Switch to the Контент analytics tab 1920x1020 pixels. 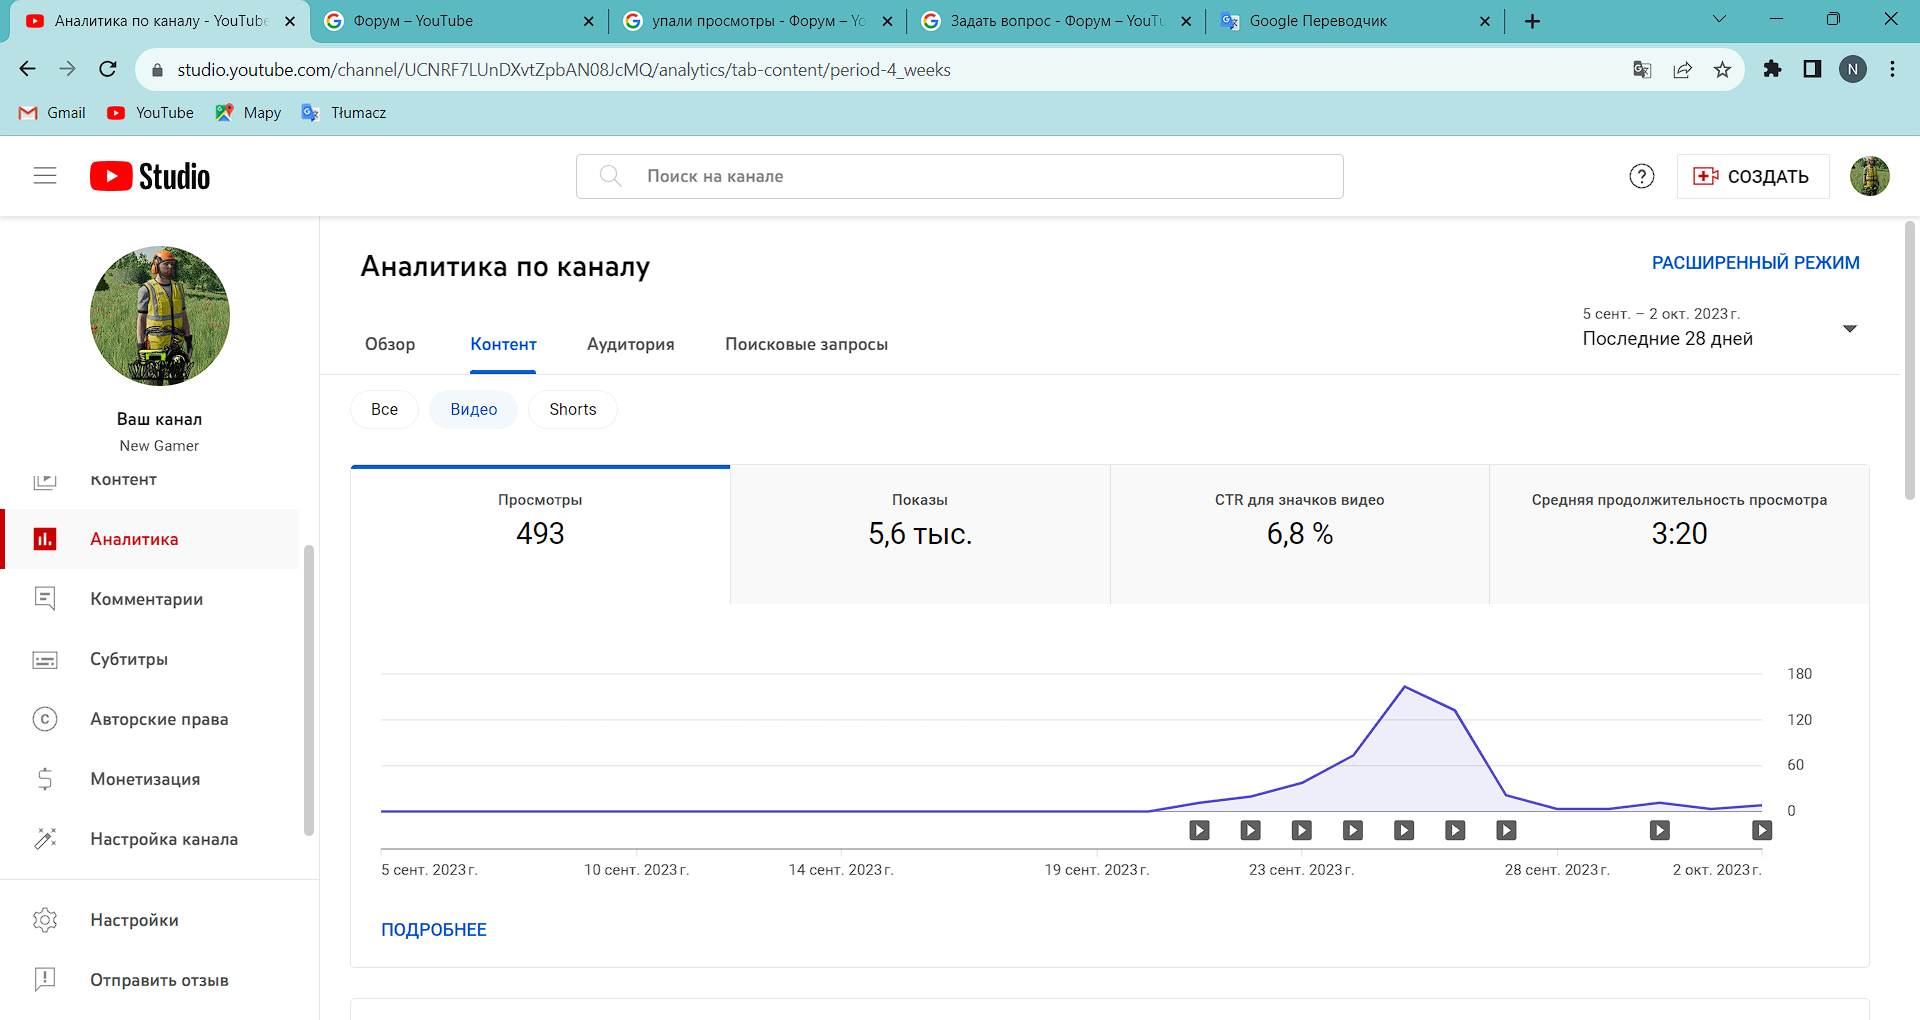coord(503,344)
